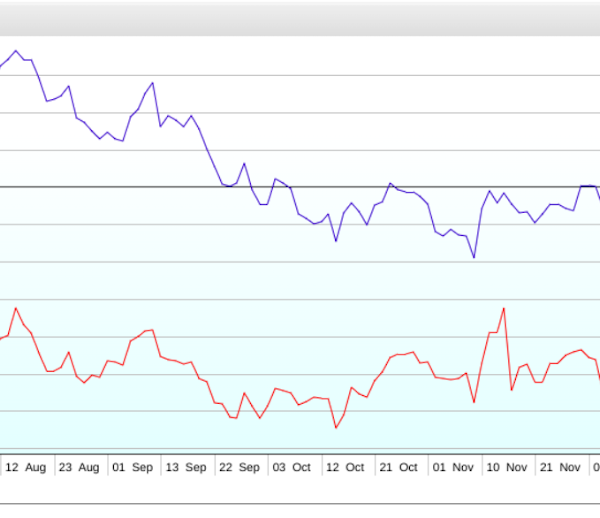Select the 03 Oct axis label
The height and width of the screenshot is (518, 600).
pos(294,467)
